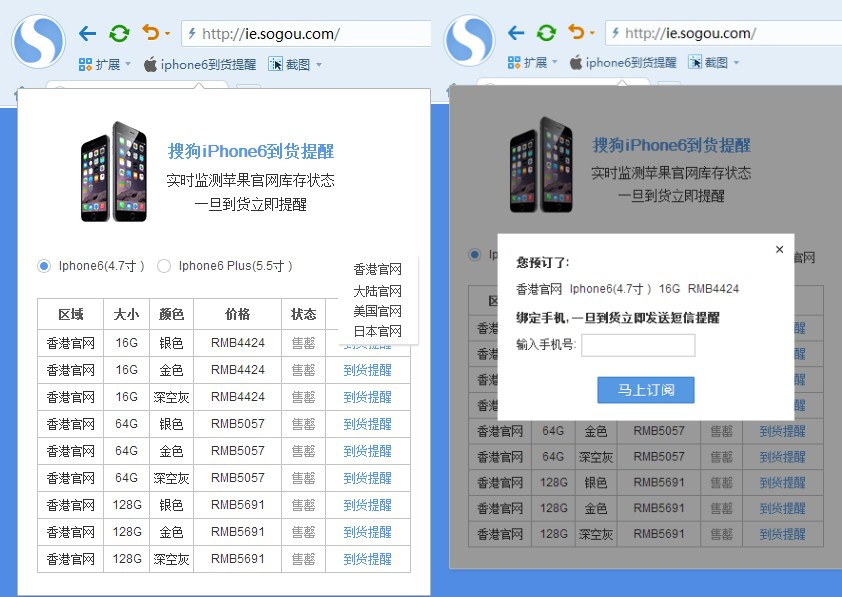Click the 扩展 extensions grid icon in right window
The width and height of the screenshot is (842, 597).
pyautogui.click(x=514, y=63)
